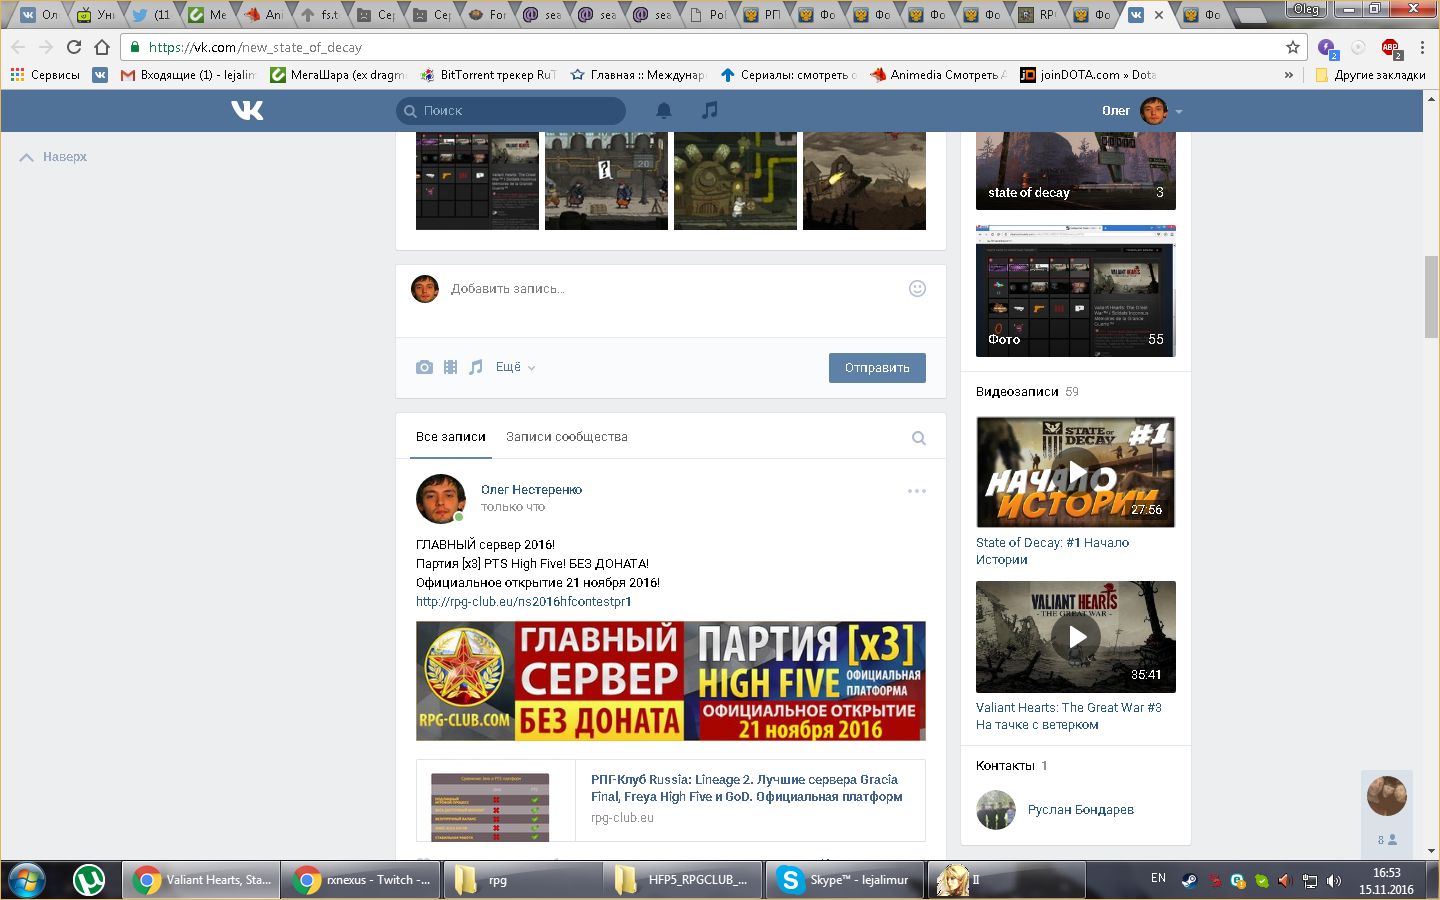Viewport: 1440px width, 900px height.
Task: Play the State of Decay video
Action: pyautogui.click(x=1076, y=472)
